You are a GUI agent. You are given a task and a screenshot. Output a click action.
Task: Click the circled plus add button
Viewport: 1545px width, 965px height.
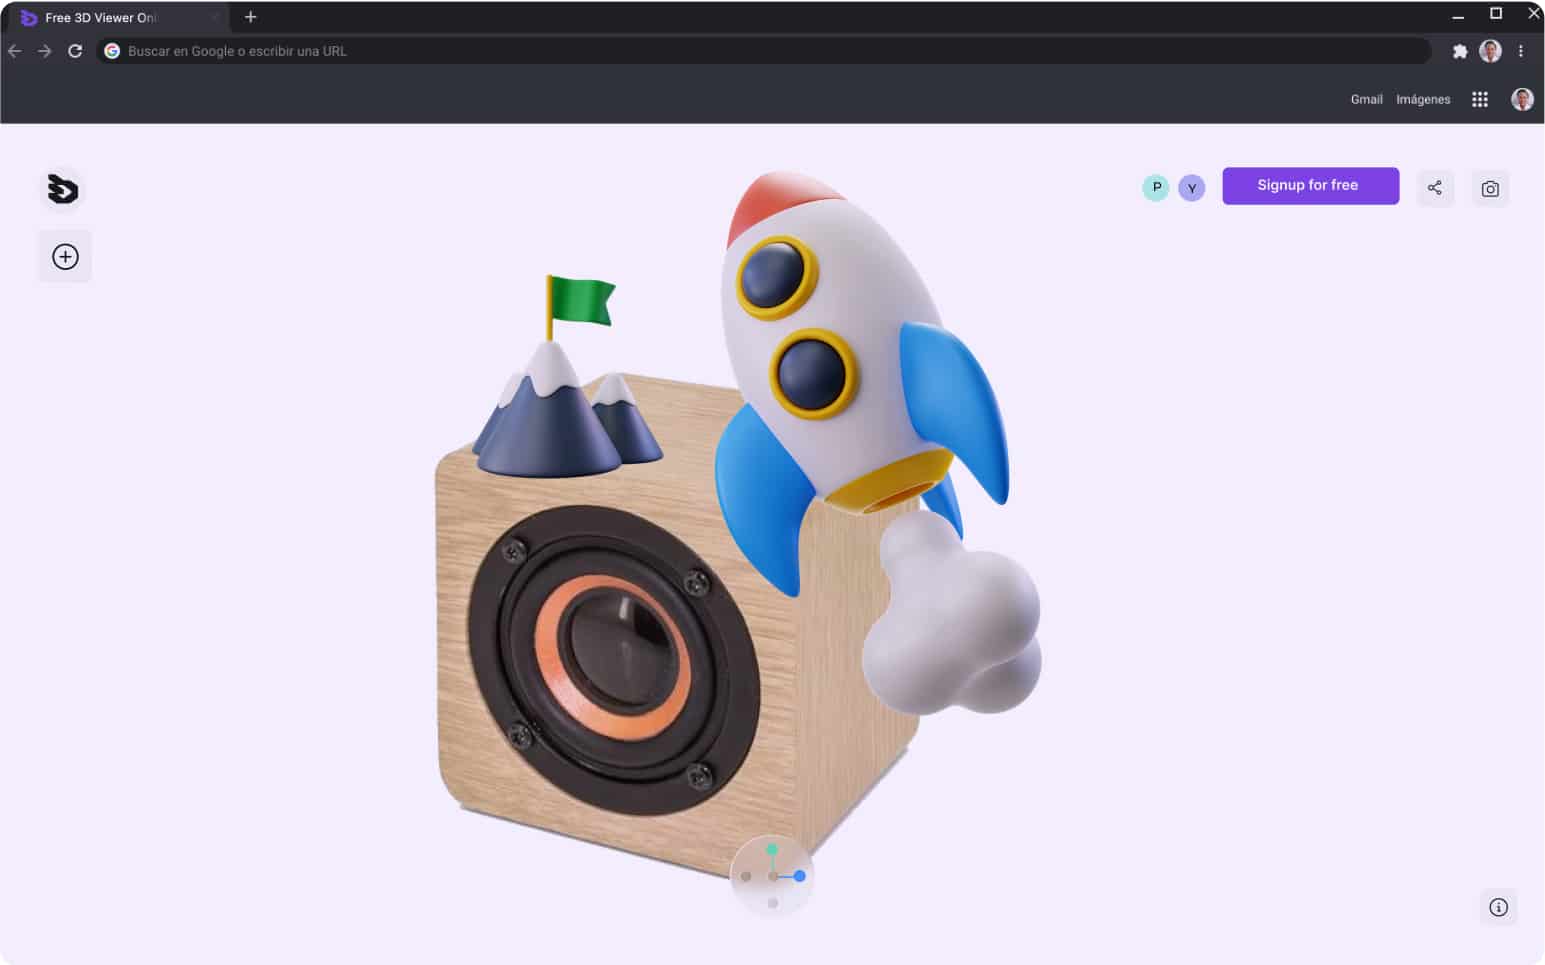(x=65, y=257)
